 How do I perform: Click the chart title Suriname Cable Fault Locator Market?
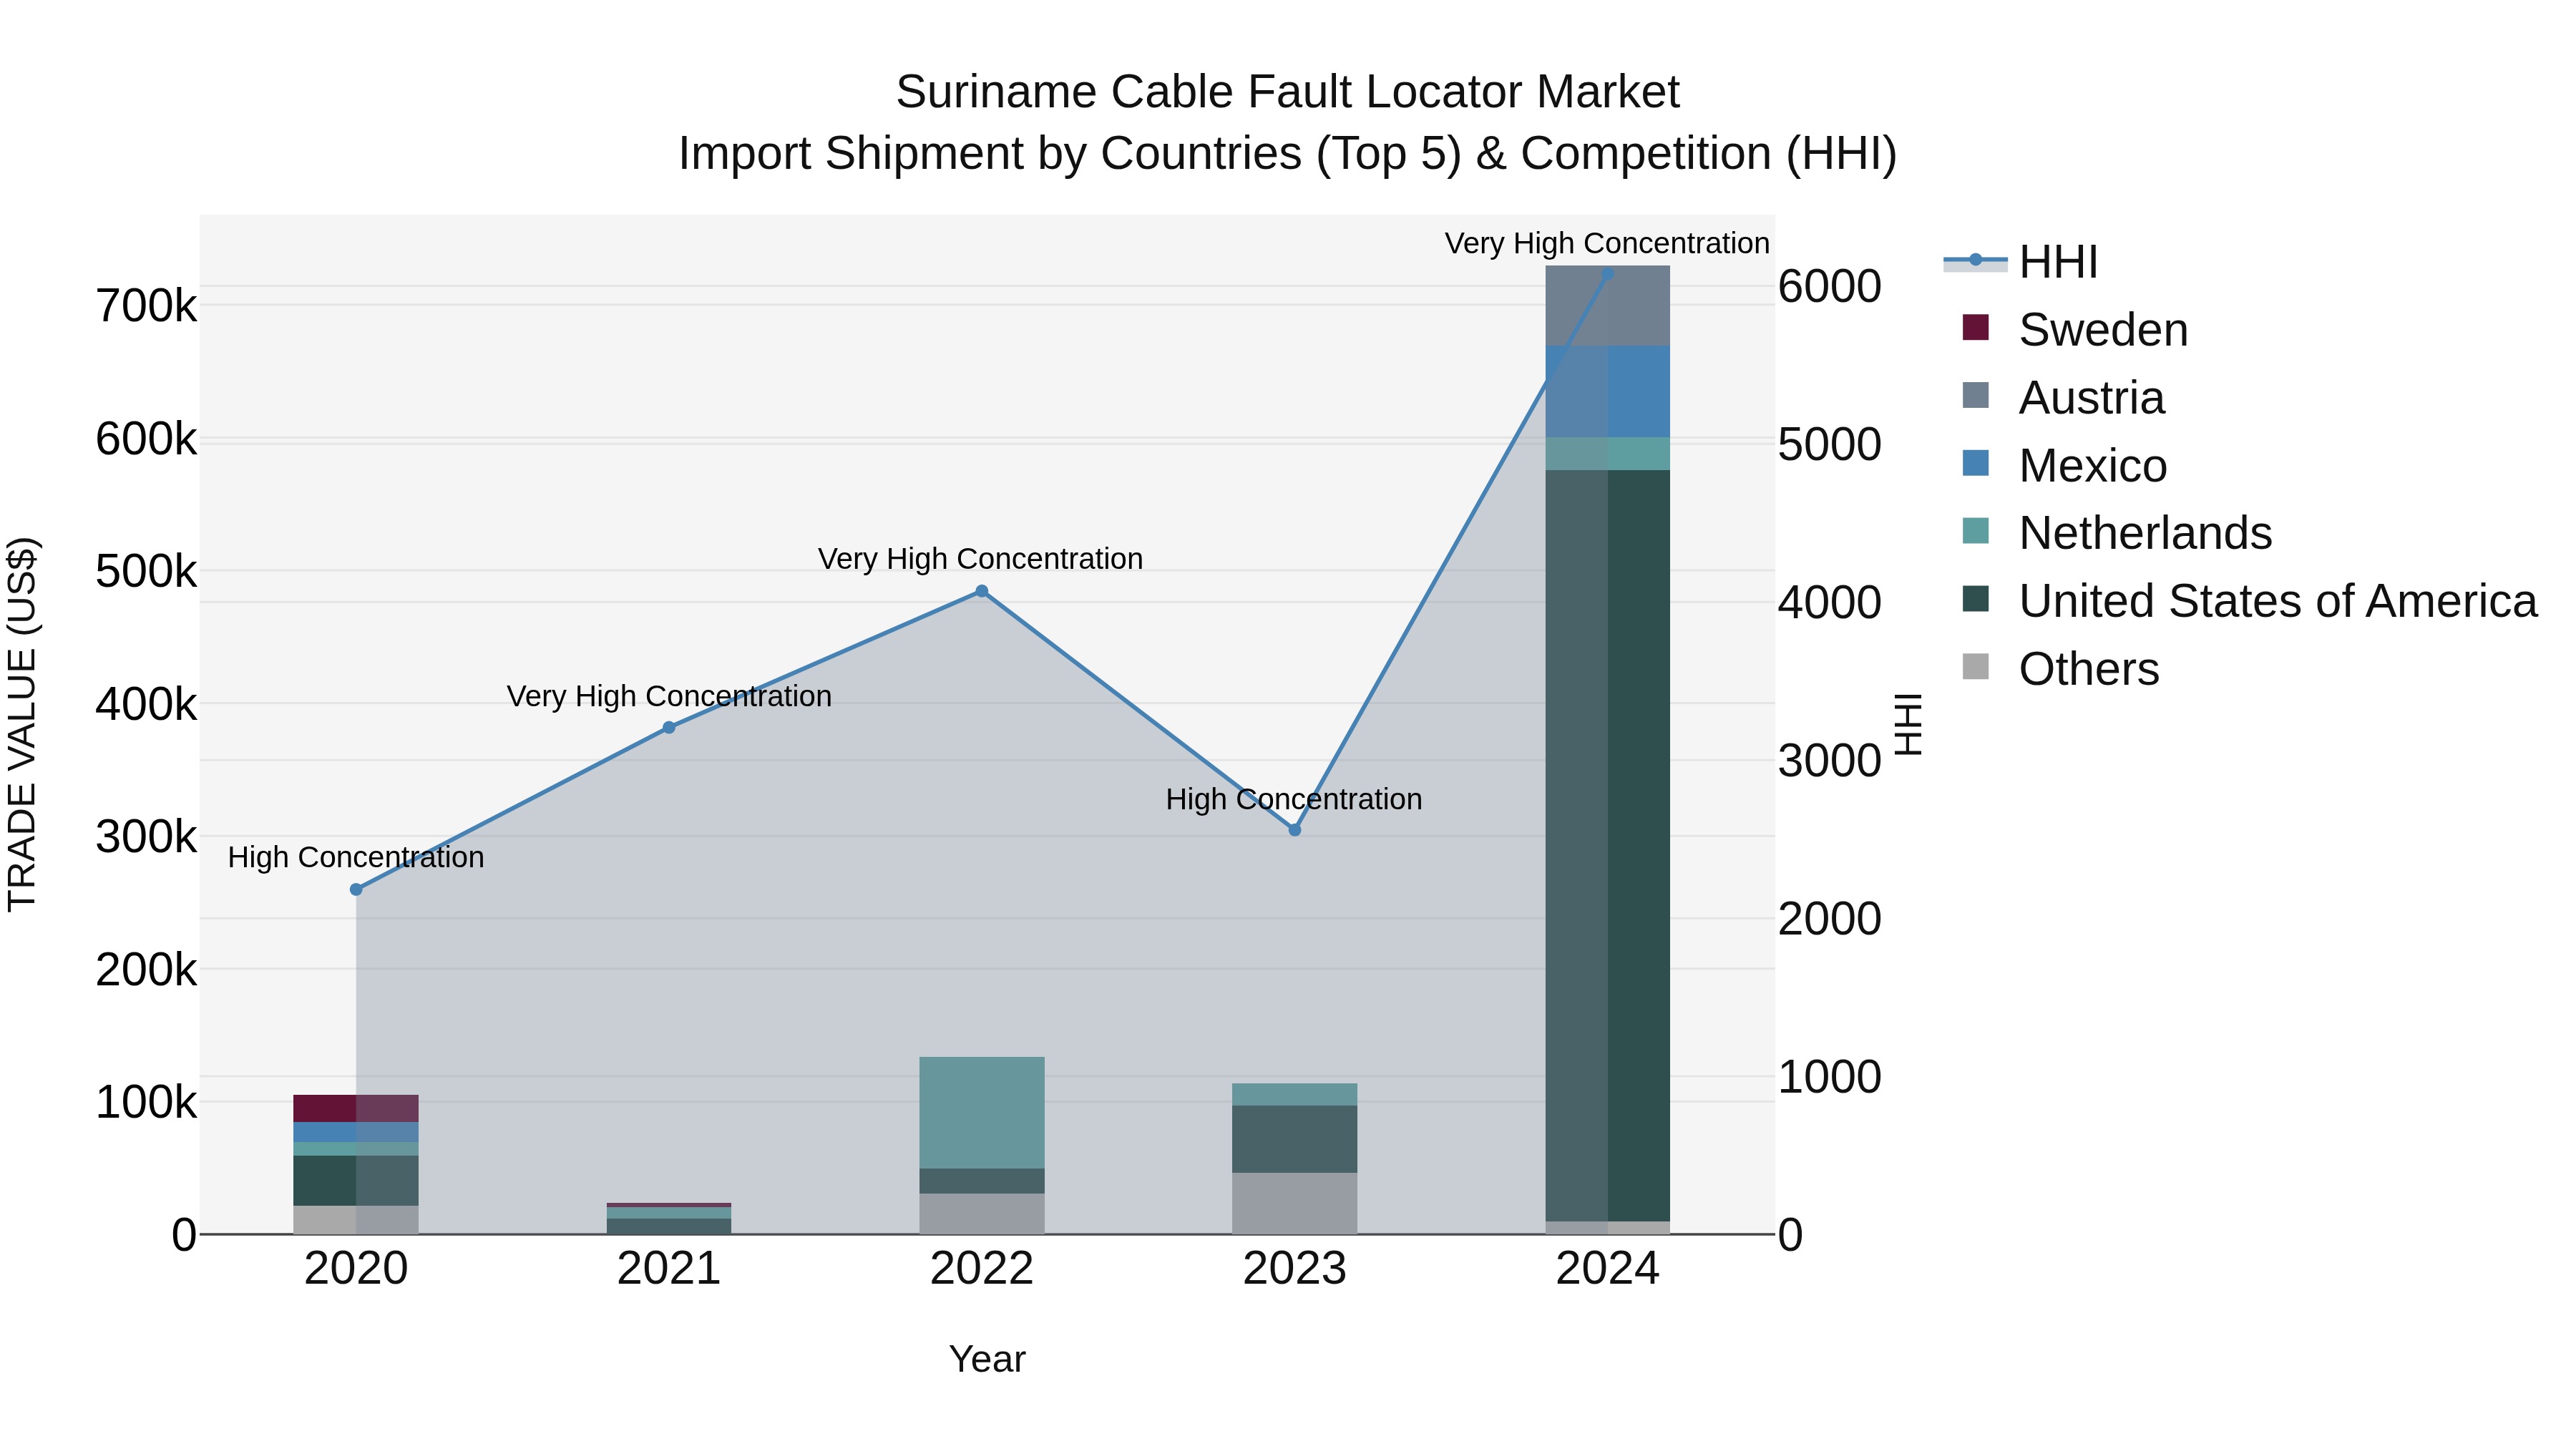coord(1288,92)
